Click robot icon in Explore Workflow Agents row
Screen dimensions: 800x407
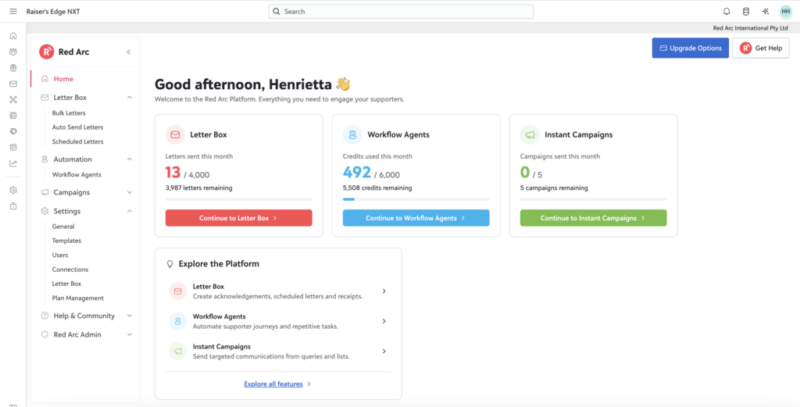[178, 321]
